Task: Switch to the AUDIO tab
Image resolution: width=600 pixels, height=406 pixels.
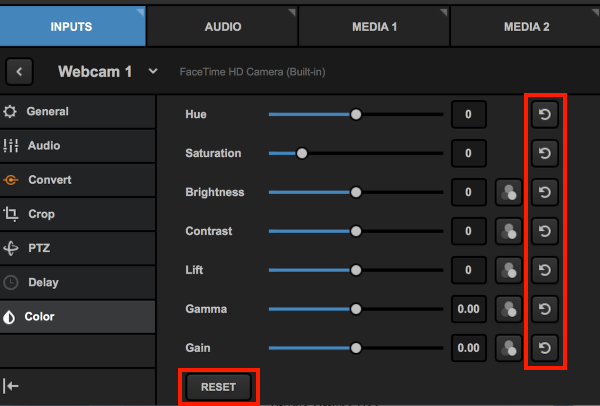Action: click(222, 26)
